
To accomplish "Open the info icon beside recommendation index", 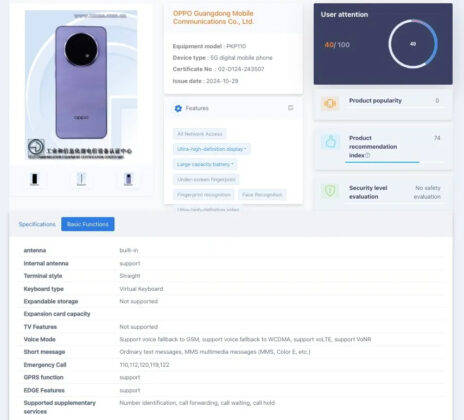I will pyautogui.click(x=368, y=155).
